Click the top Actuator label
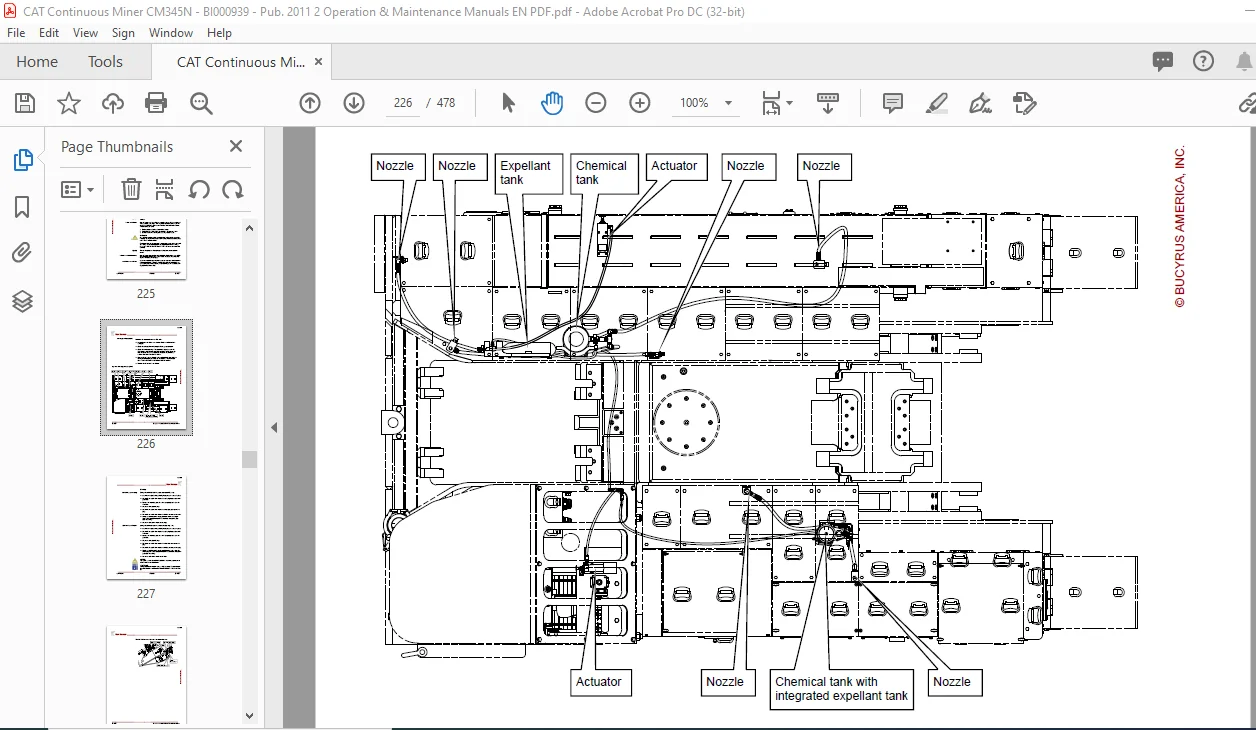The image size is (1256, 730). point(675,167)
